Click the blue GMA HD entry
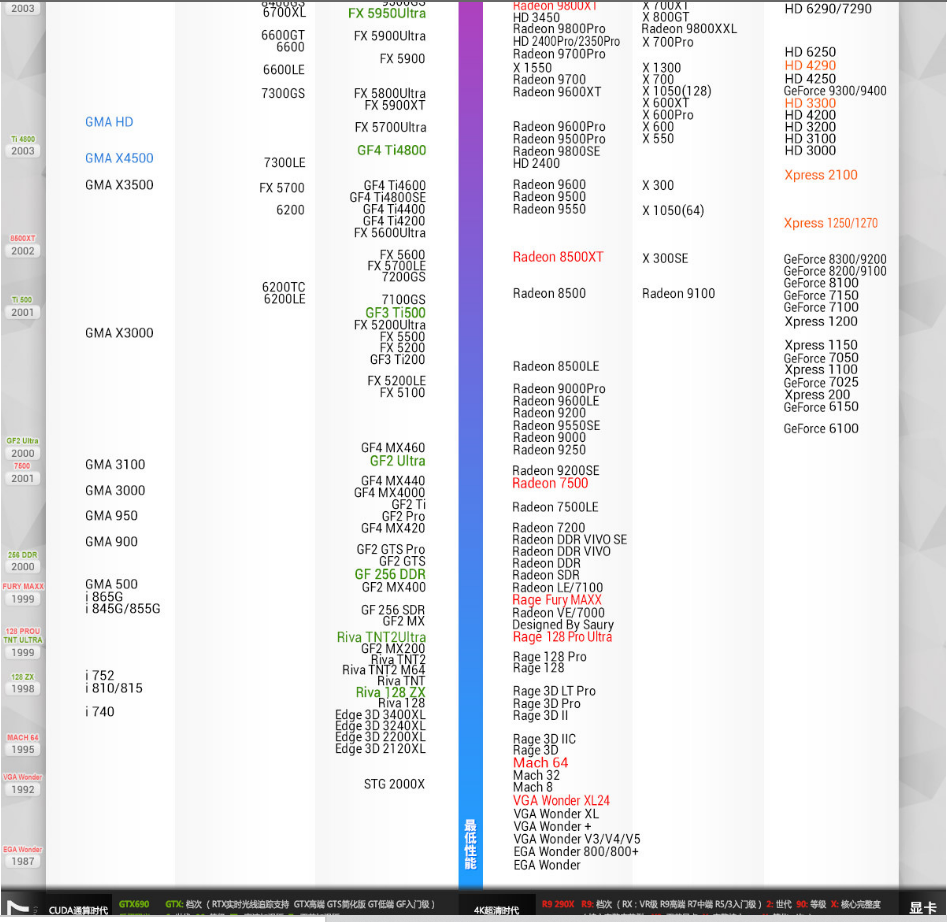 [x=109, y=122]
